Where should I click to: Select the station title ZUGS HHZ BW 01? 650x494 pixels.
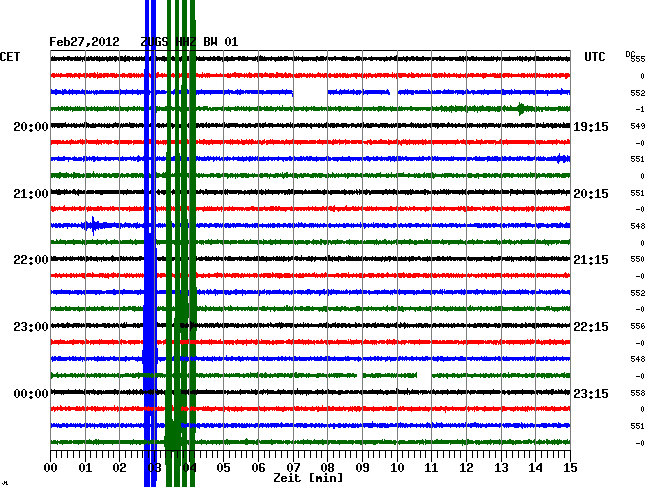point(189,42)
